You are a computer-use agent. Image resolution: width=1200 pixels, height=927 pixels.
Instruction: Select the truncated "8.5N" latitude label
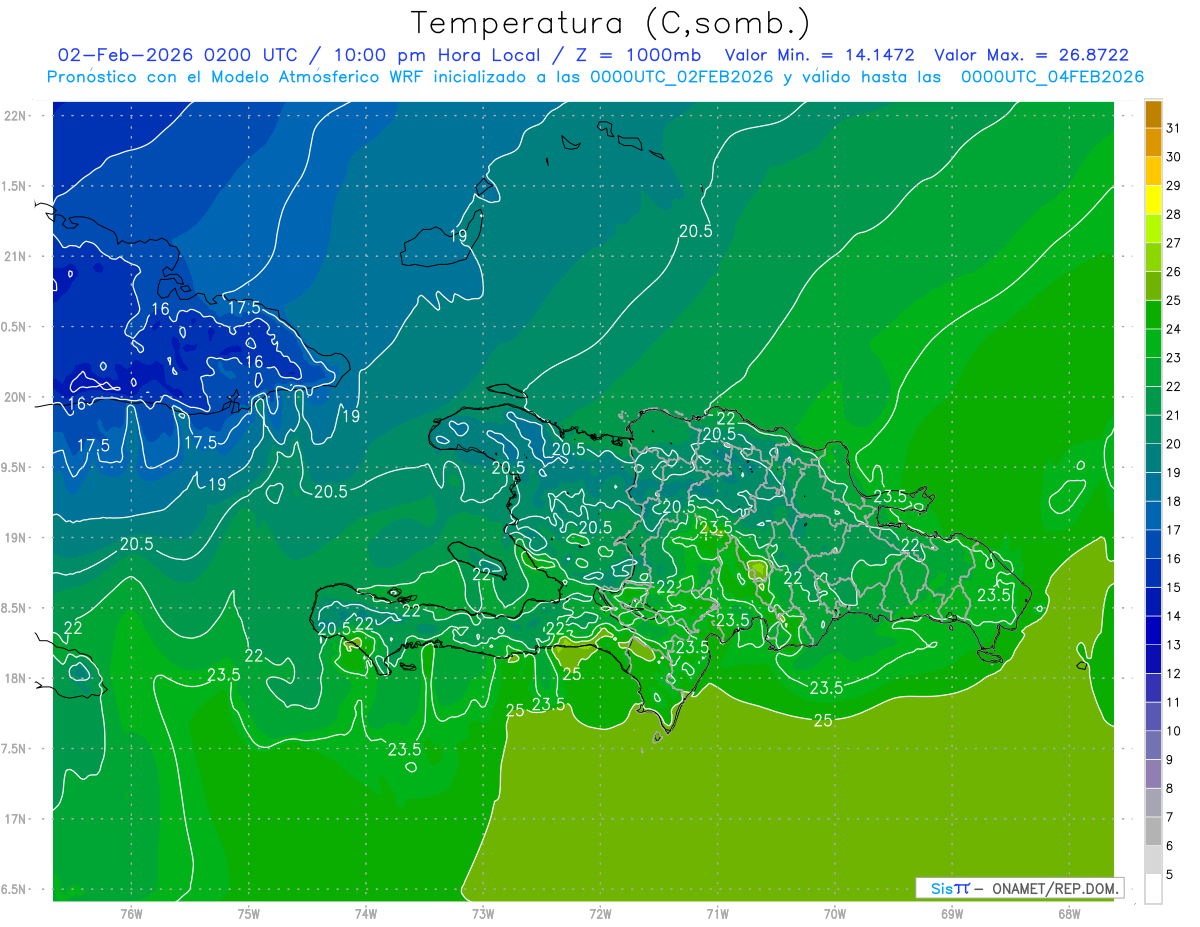pyautogui.click(x=15, y=608)
